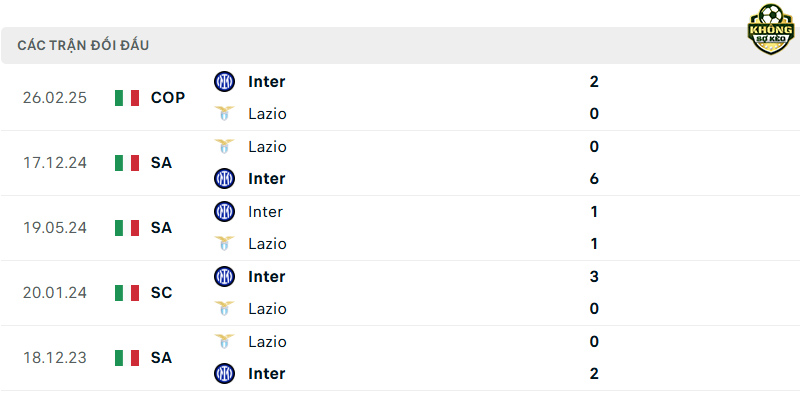Screen dimensions: 800x400
Task: Open Inter team name in 26.02.25 match
Action: (267, 82)
